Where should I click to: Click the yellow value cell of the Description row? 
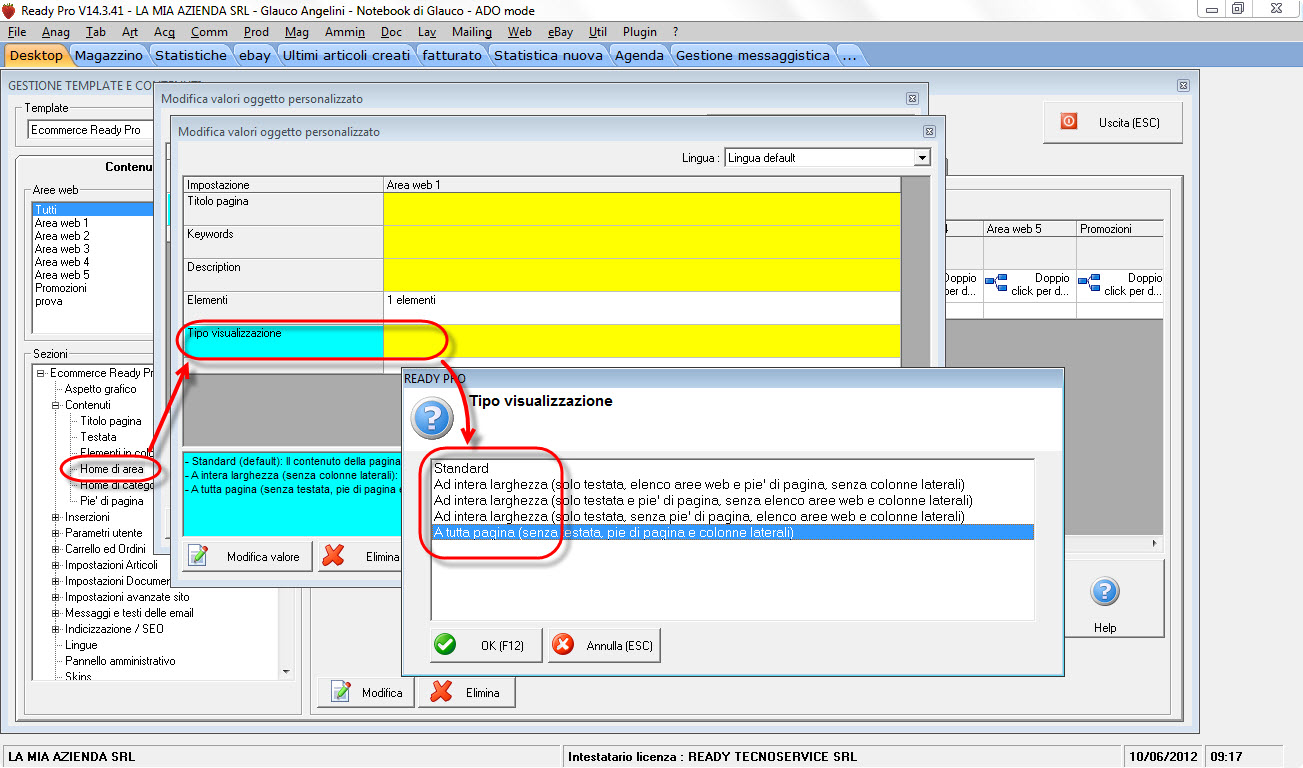(x=641, y=274)
